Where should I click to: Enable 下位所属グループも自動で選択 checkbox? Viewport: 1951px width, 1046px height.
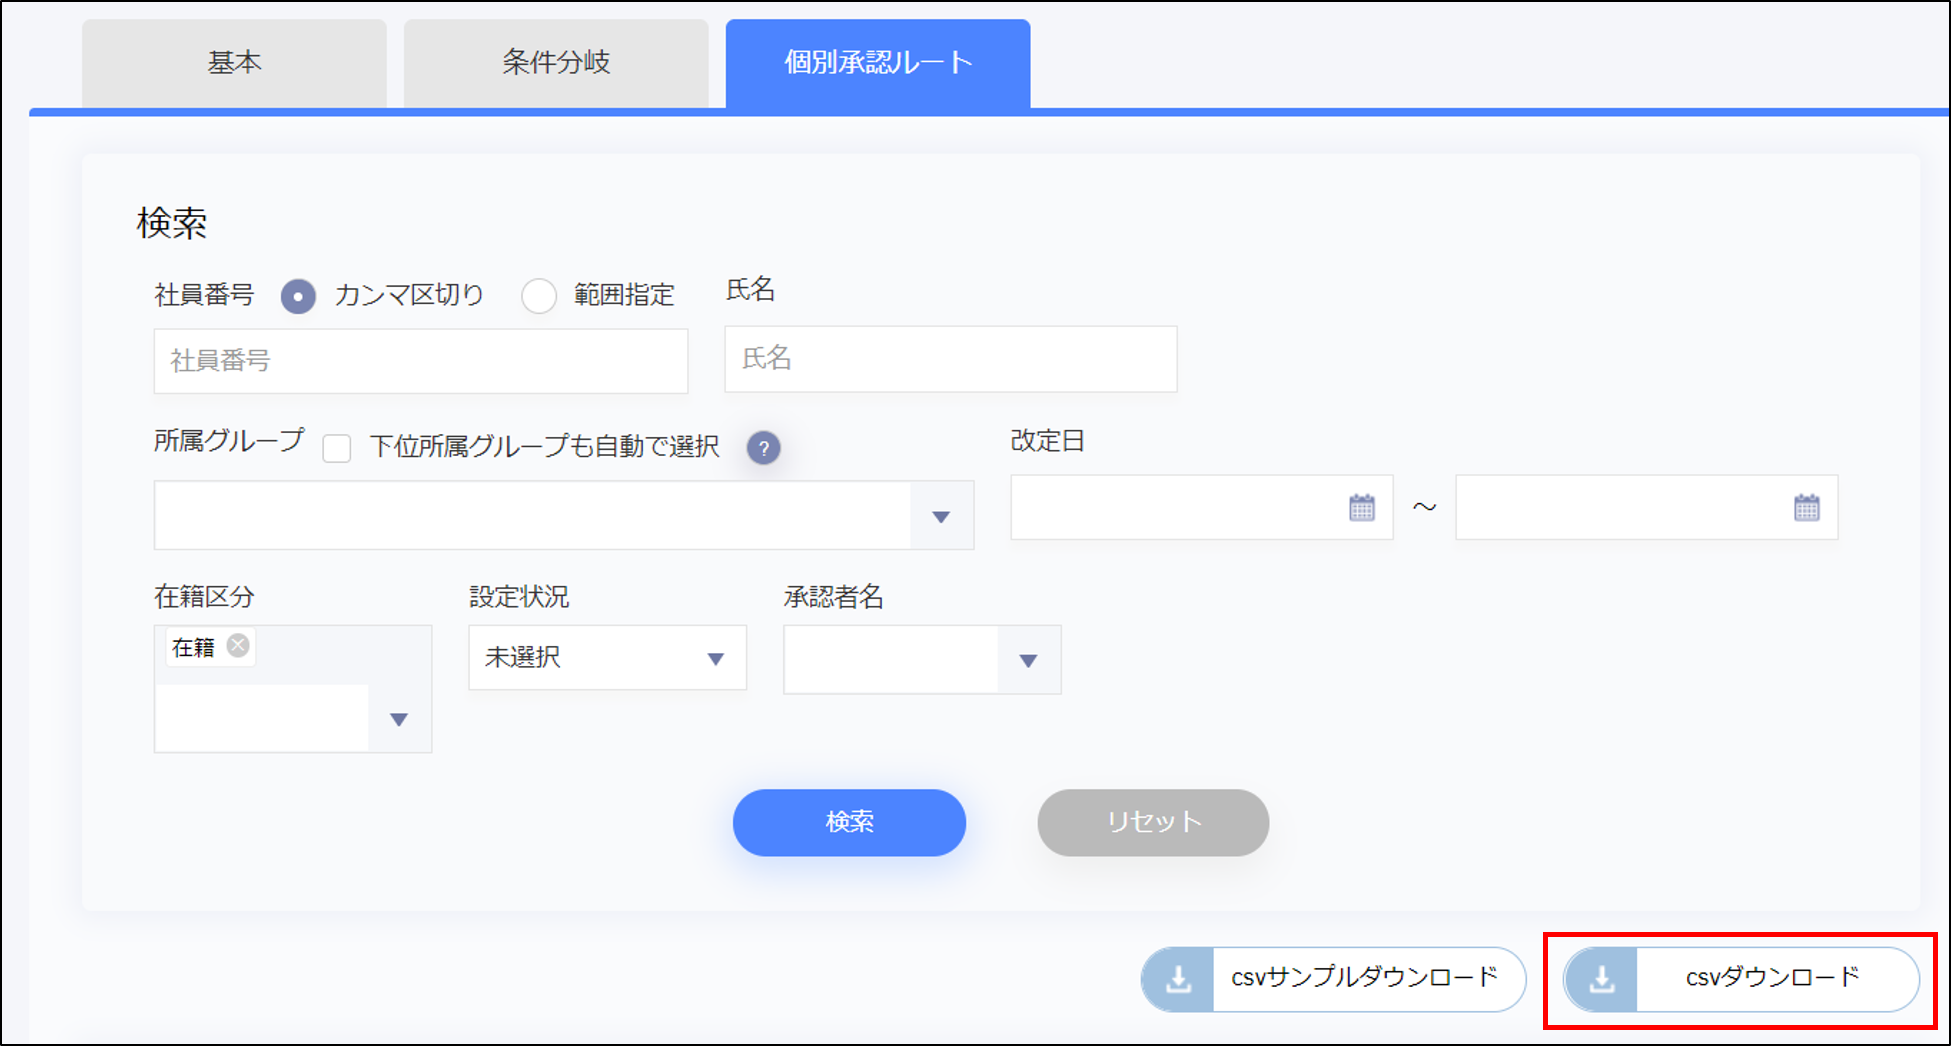337,448
